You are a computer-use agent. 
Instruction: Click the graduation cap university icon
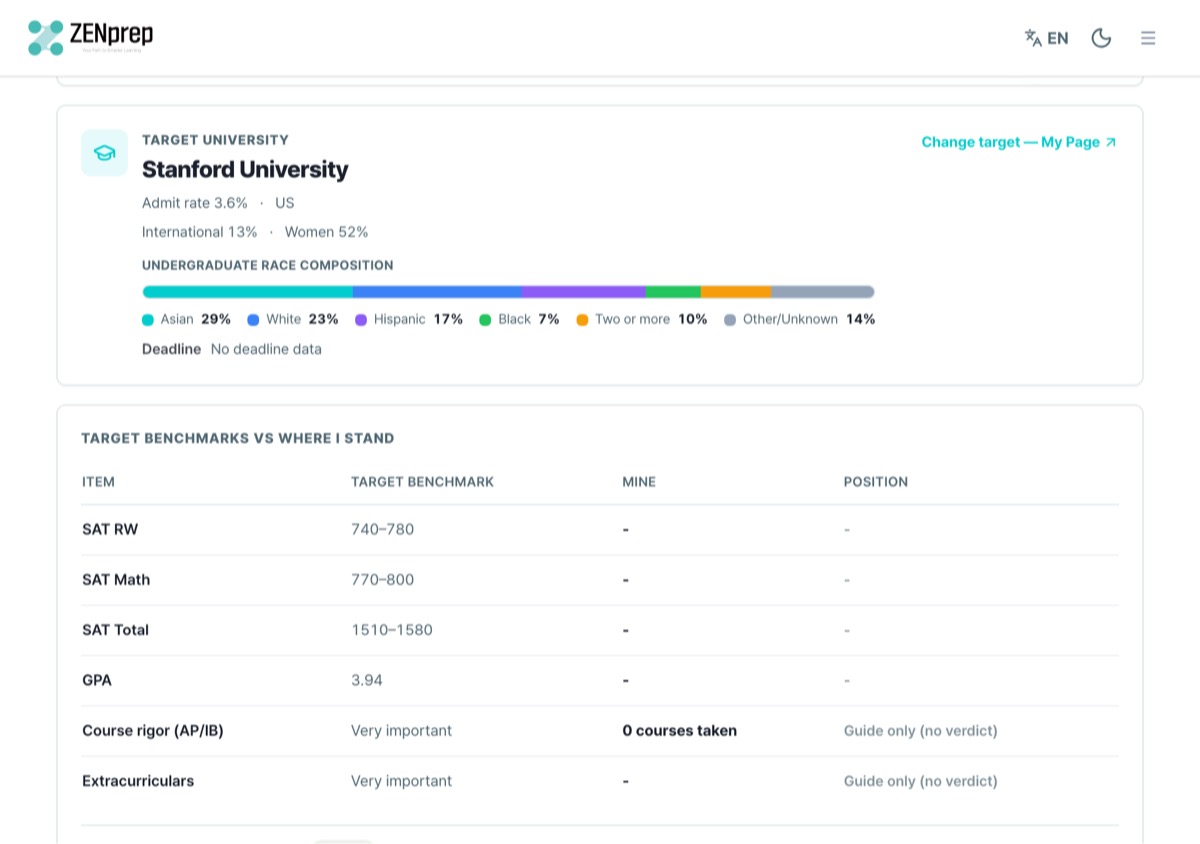104,153
